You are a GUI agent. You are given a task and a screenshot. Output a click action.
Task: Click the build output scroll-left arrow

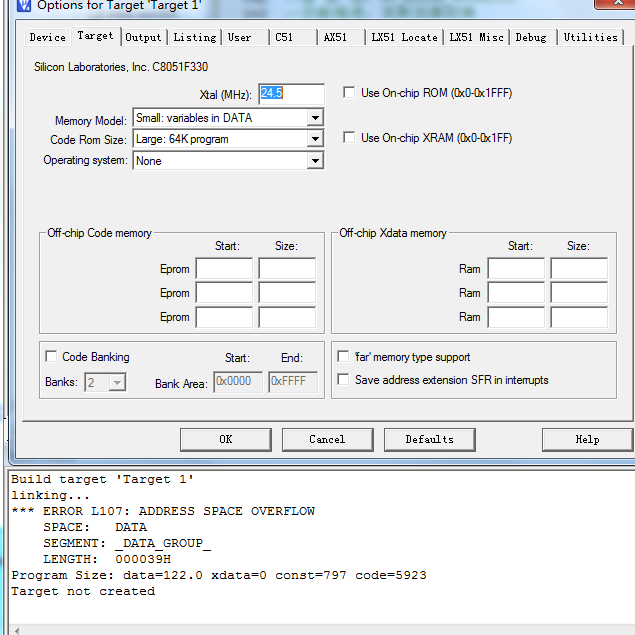17,631
